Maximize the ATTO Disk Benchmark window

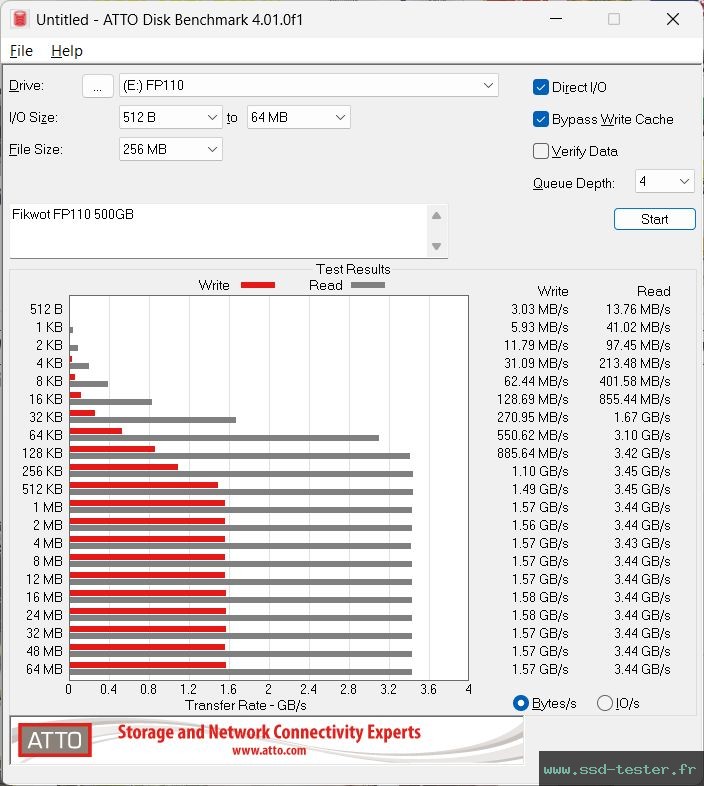pos(614,19)
